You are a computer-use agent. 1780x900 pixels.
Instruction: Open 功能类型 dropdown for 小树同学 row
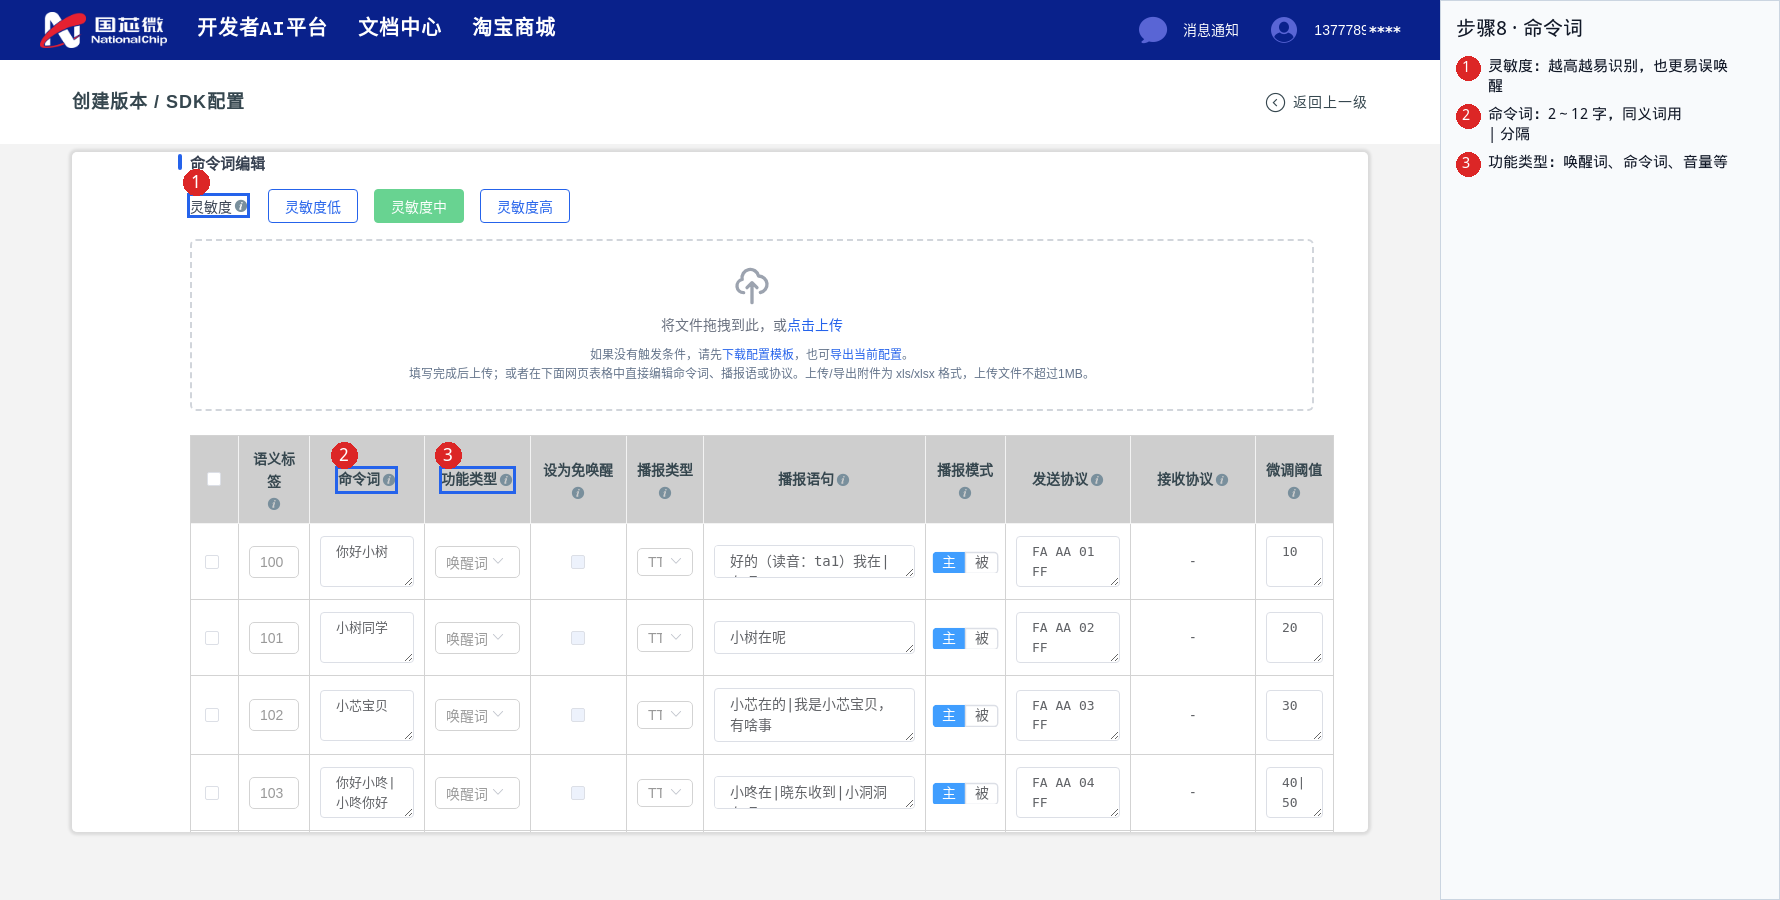pyautogui.click(x=477, y=638)
